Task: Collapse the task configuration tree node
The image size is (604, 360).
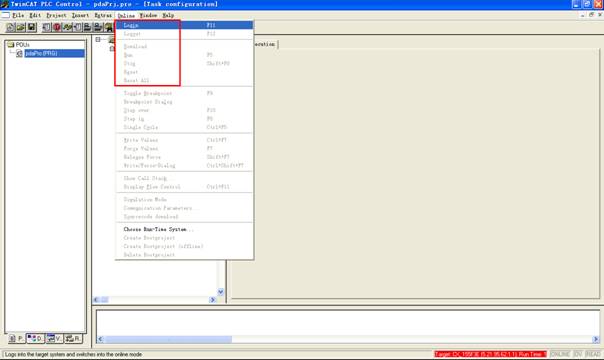Action: click(98, 39)
